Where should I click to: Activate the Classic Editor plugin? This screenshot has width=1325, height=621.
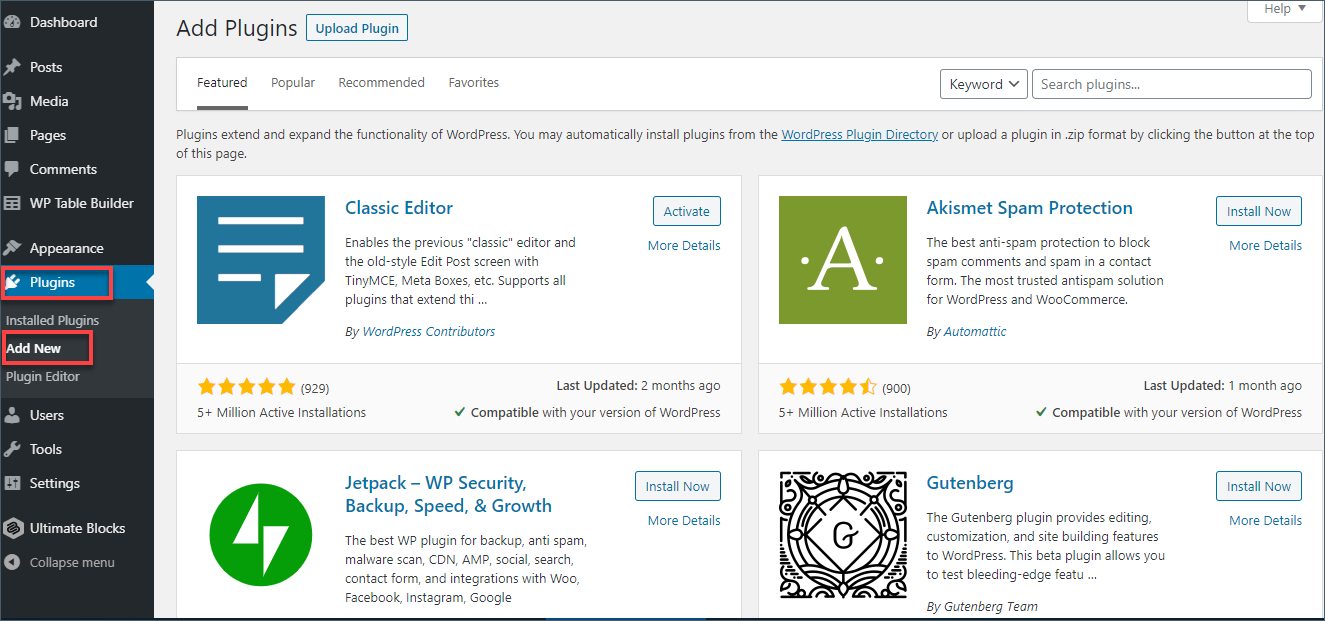point(686,211)
